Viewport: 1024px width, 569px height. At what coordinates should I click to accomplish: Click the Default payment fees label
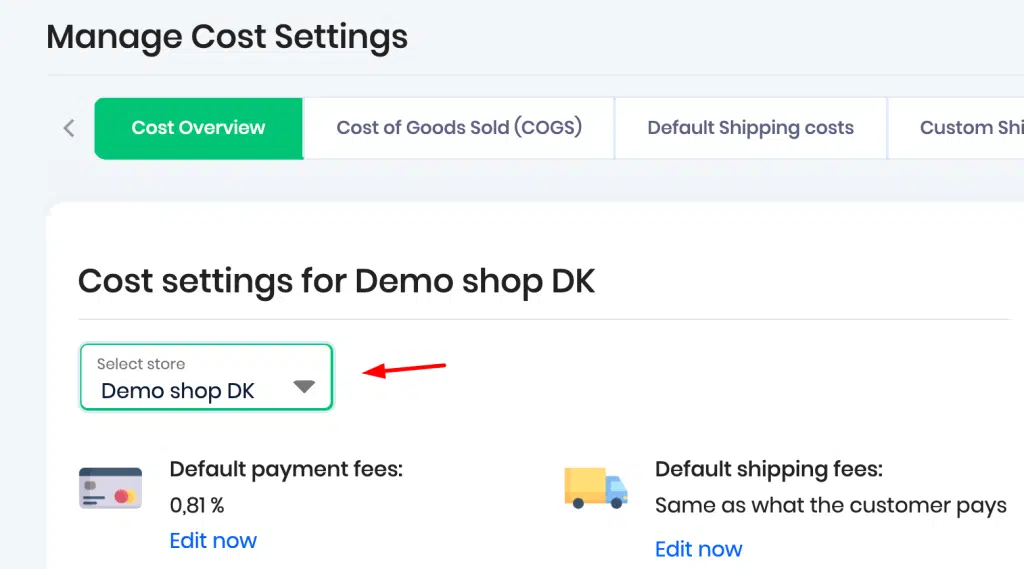point(286,469)
